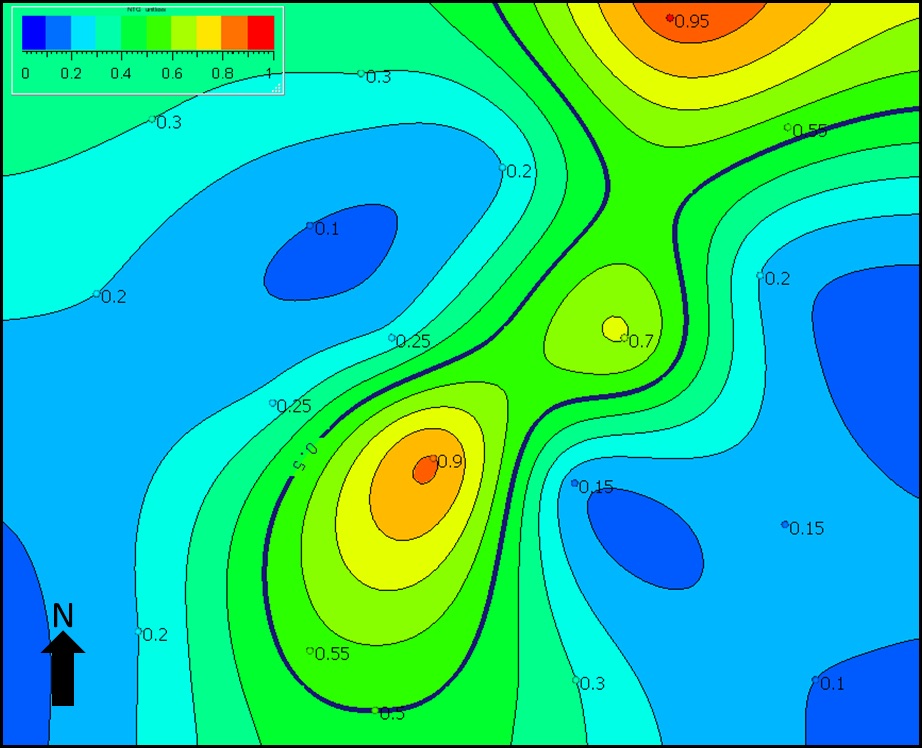
Task: Select the small yellow contour beside 0.7
Action: point(613,327)
